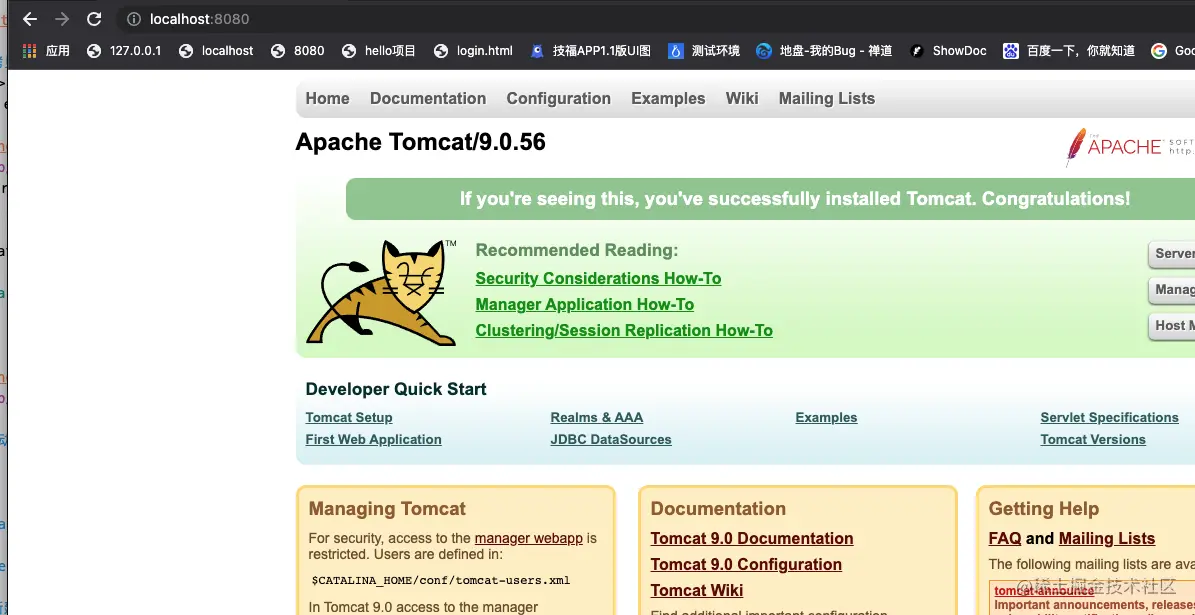
Task: Open Servlet Specifications link
Action: [1110, 418]
